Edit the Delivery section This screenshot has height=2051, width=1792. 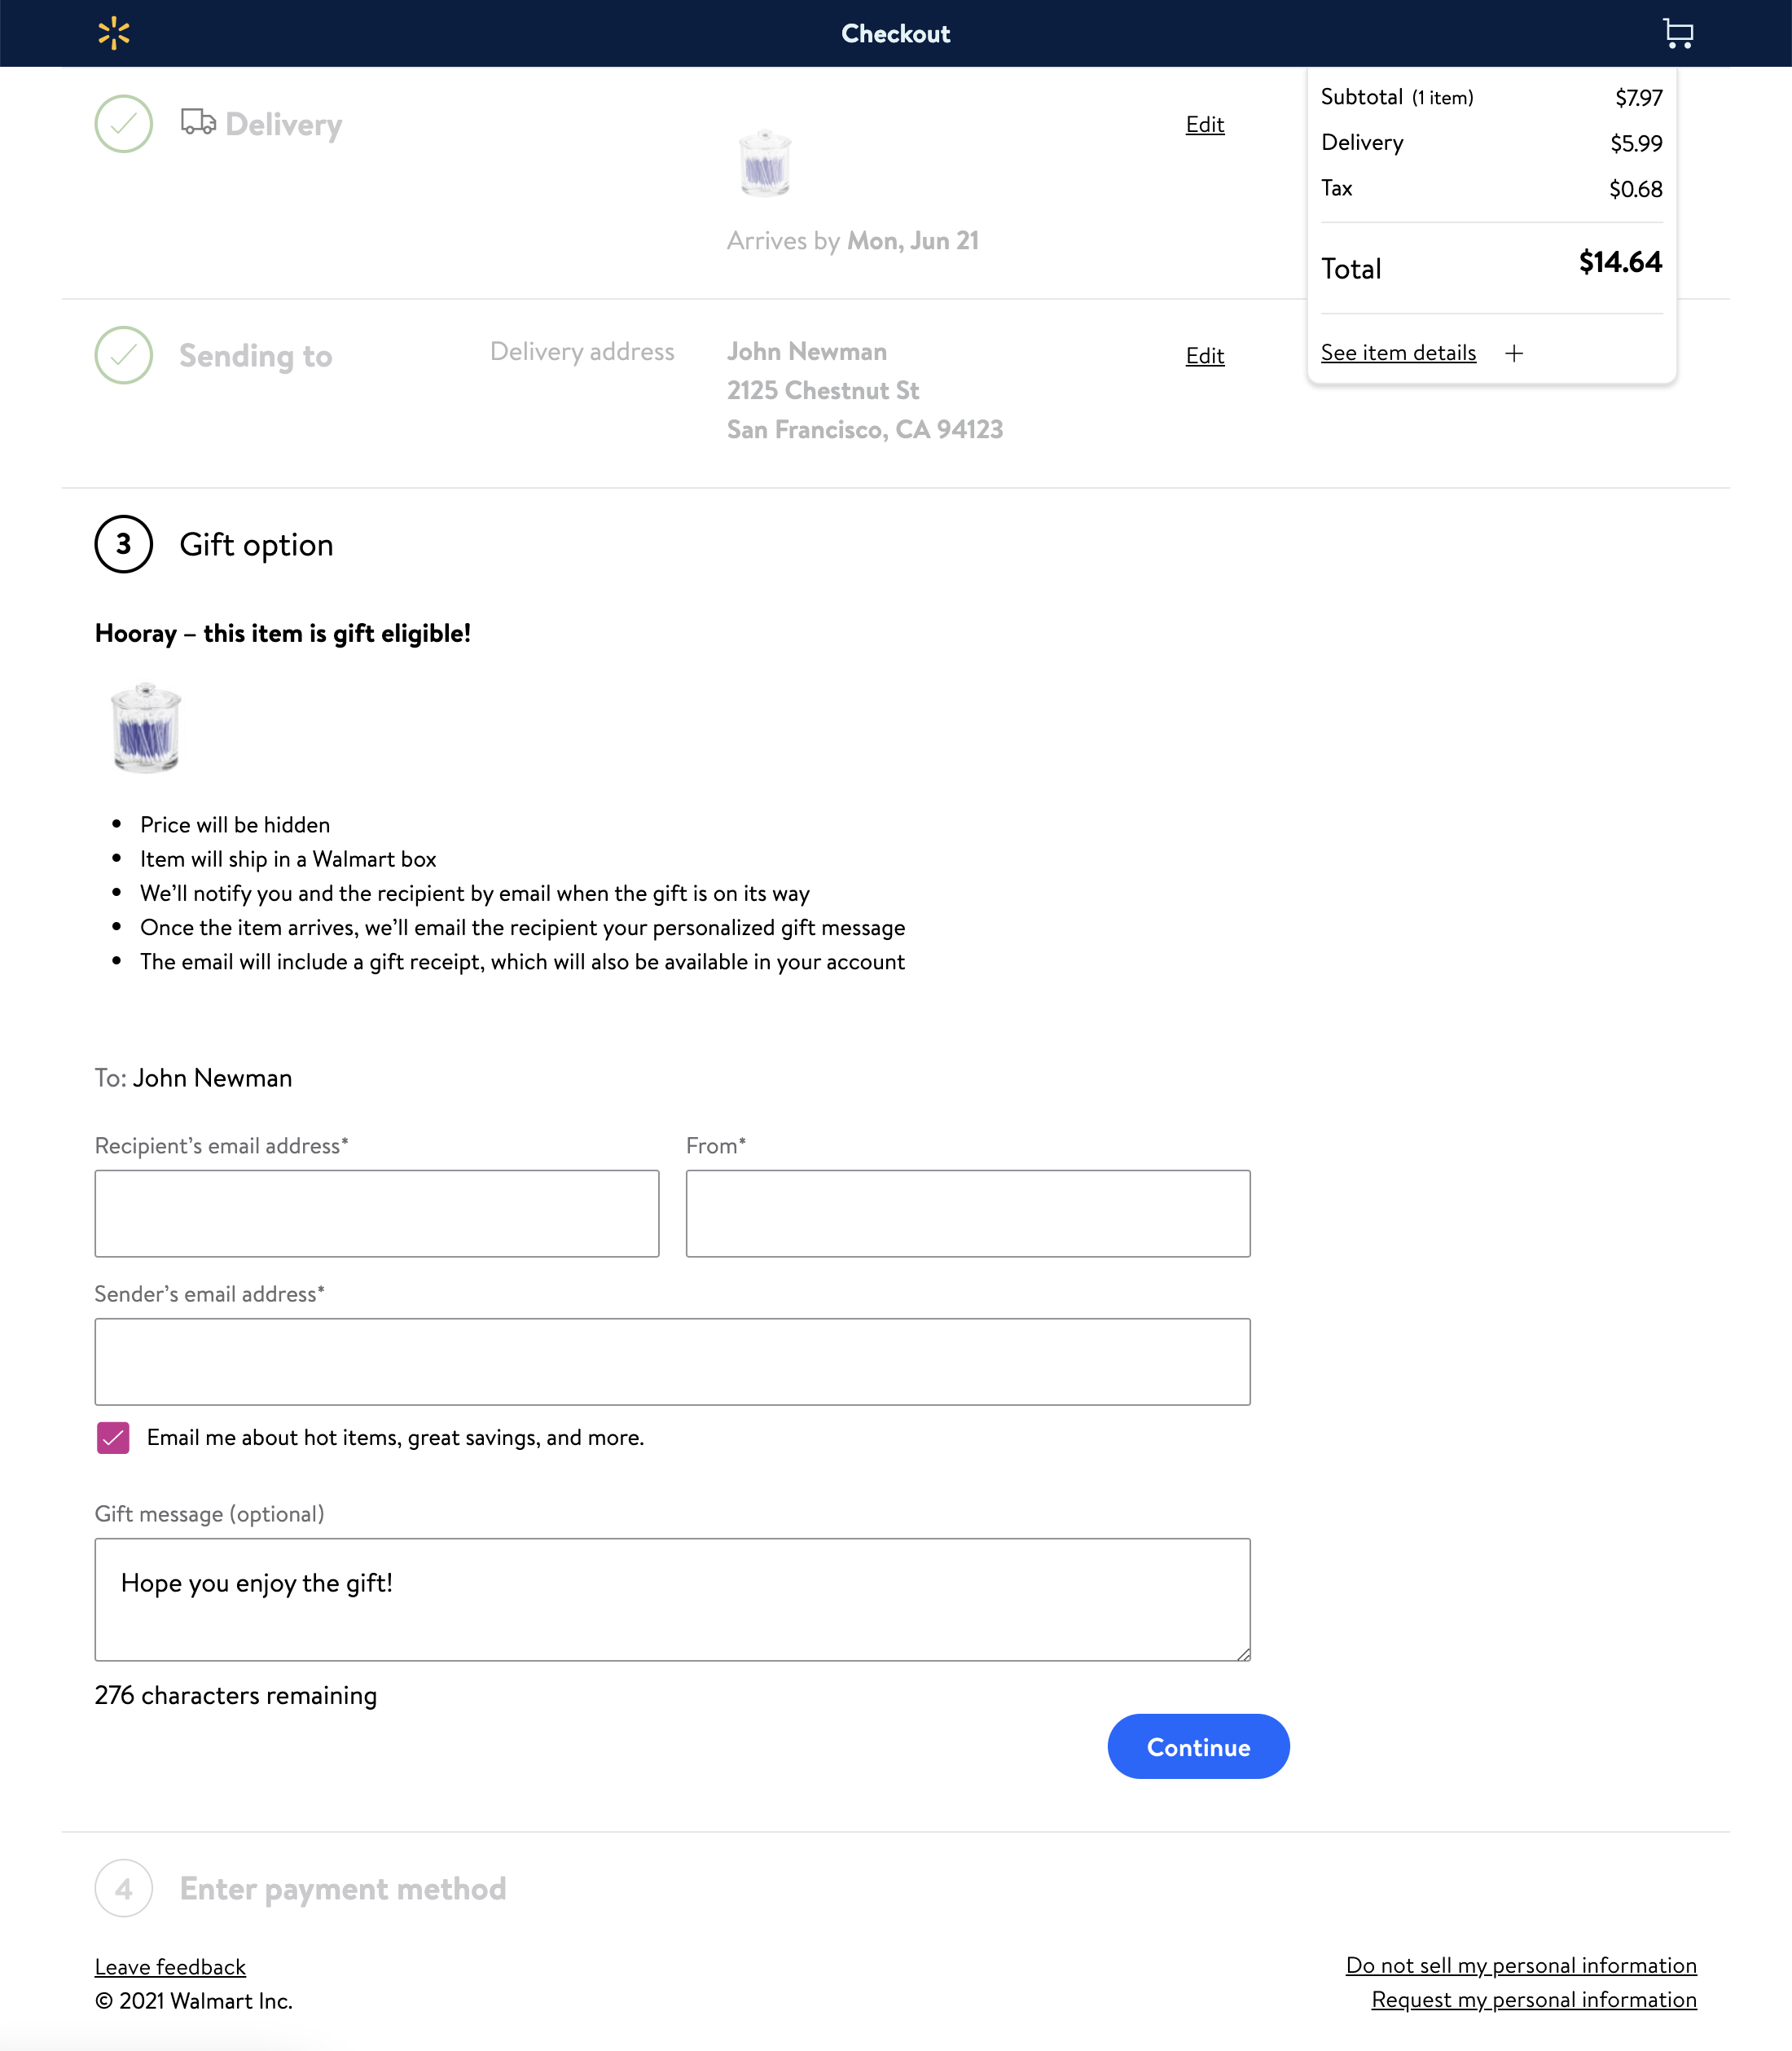[1204, 125]
